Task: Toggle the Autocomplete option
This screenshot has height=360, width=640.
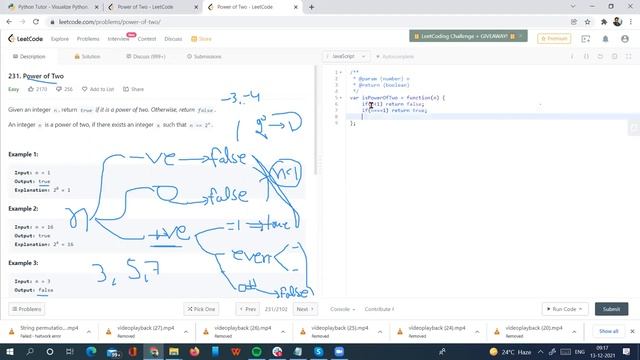Action: pyautogui.click(x=395, y=56)
